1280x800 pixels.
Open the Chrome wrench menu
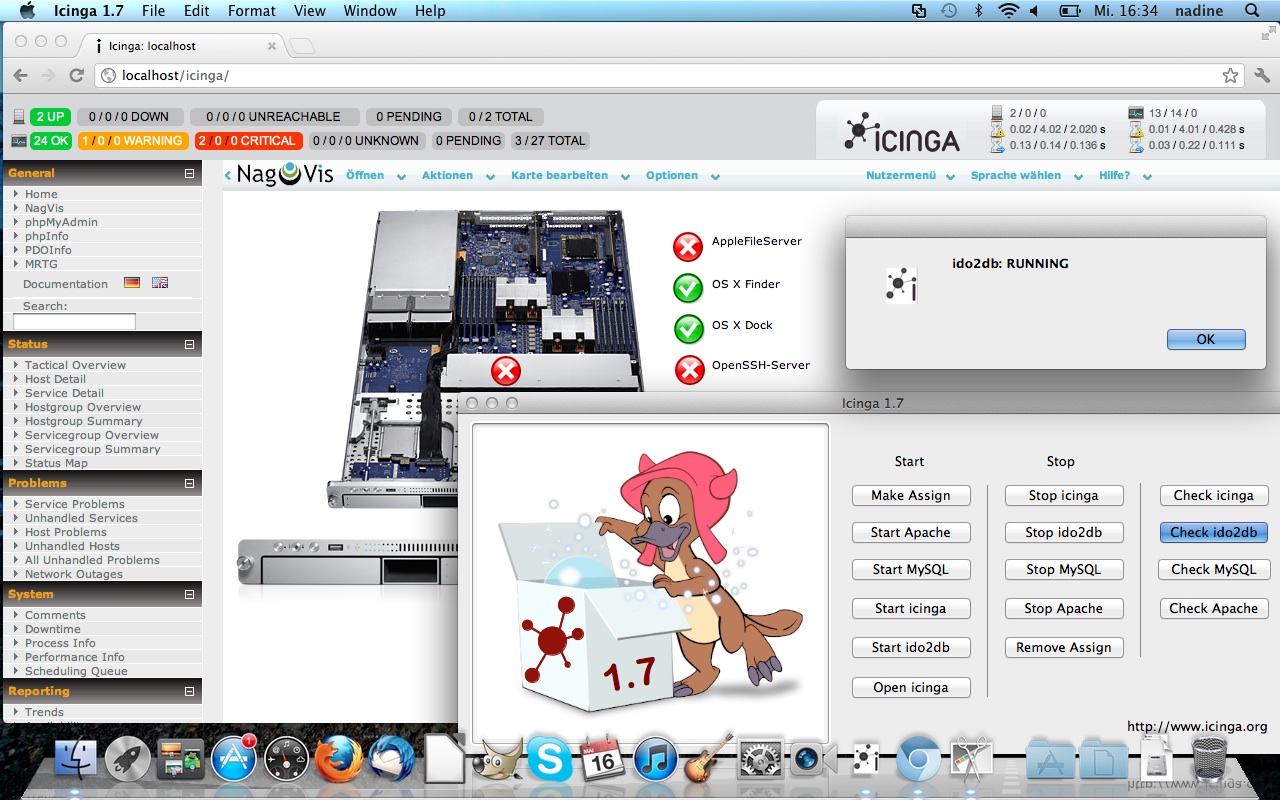[x=1261, y=75]
